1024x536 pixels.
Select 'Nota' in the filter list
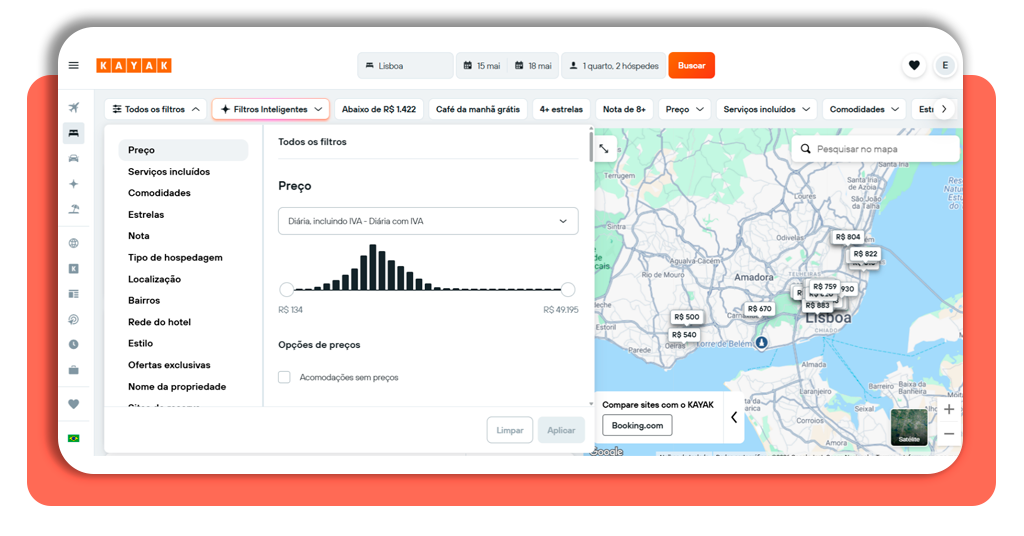[x=138, y=236]
